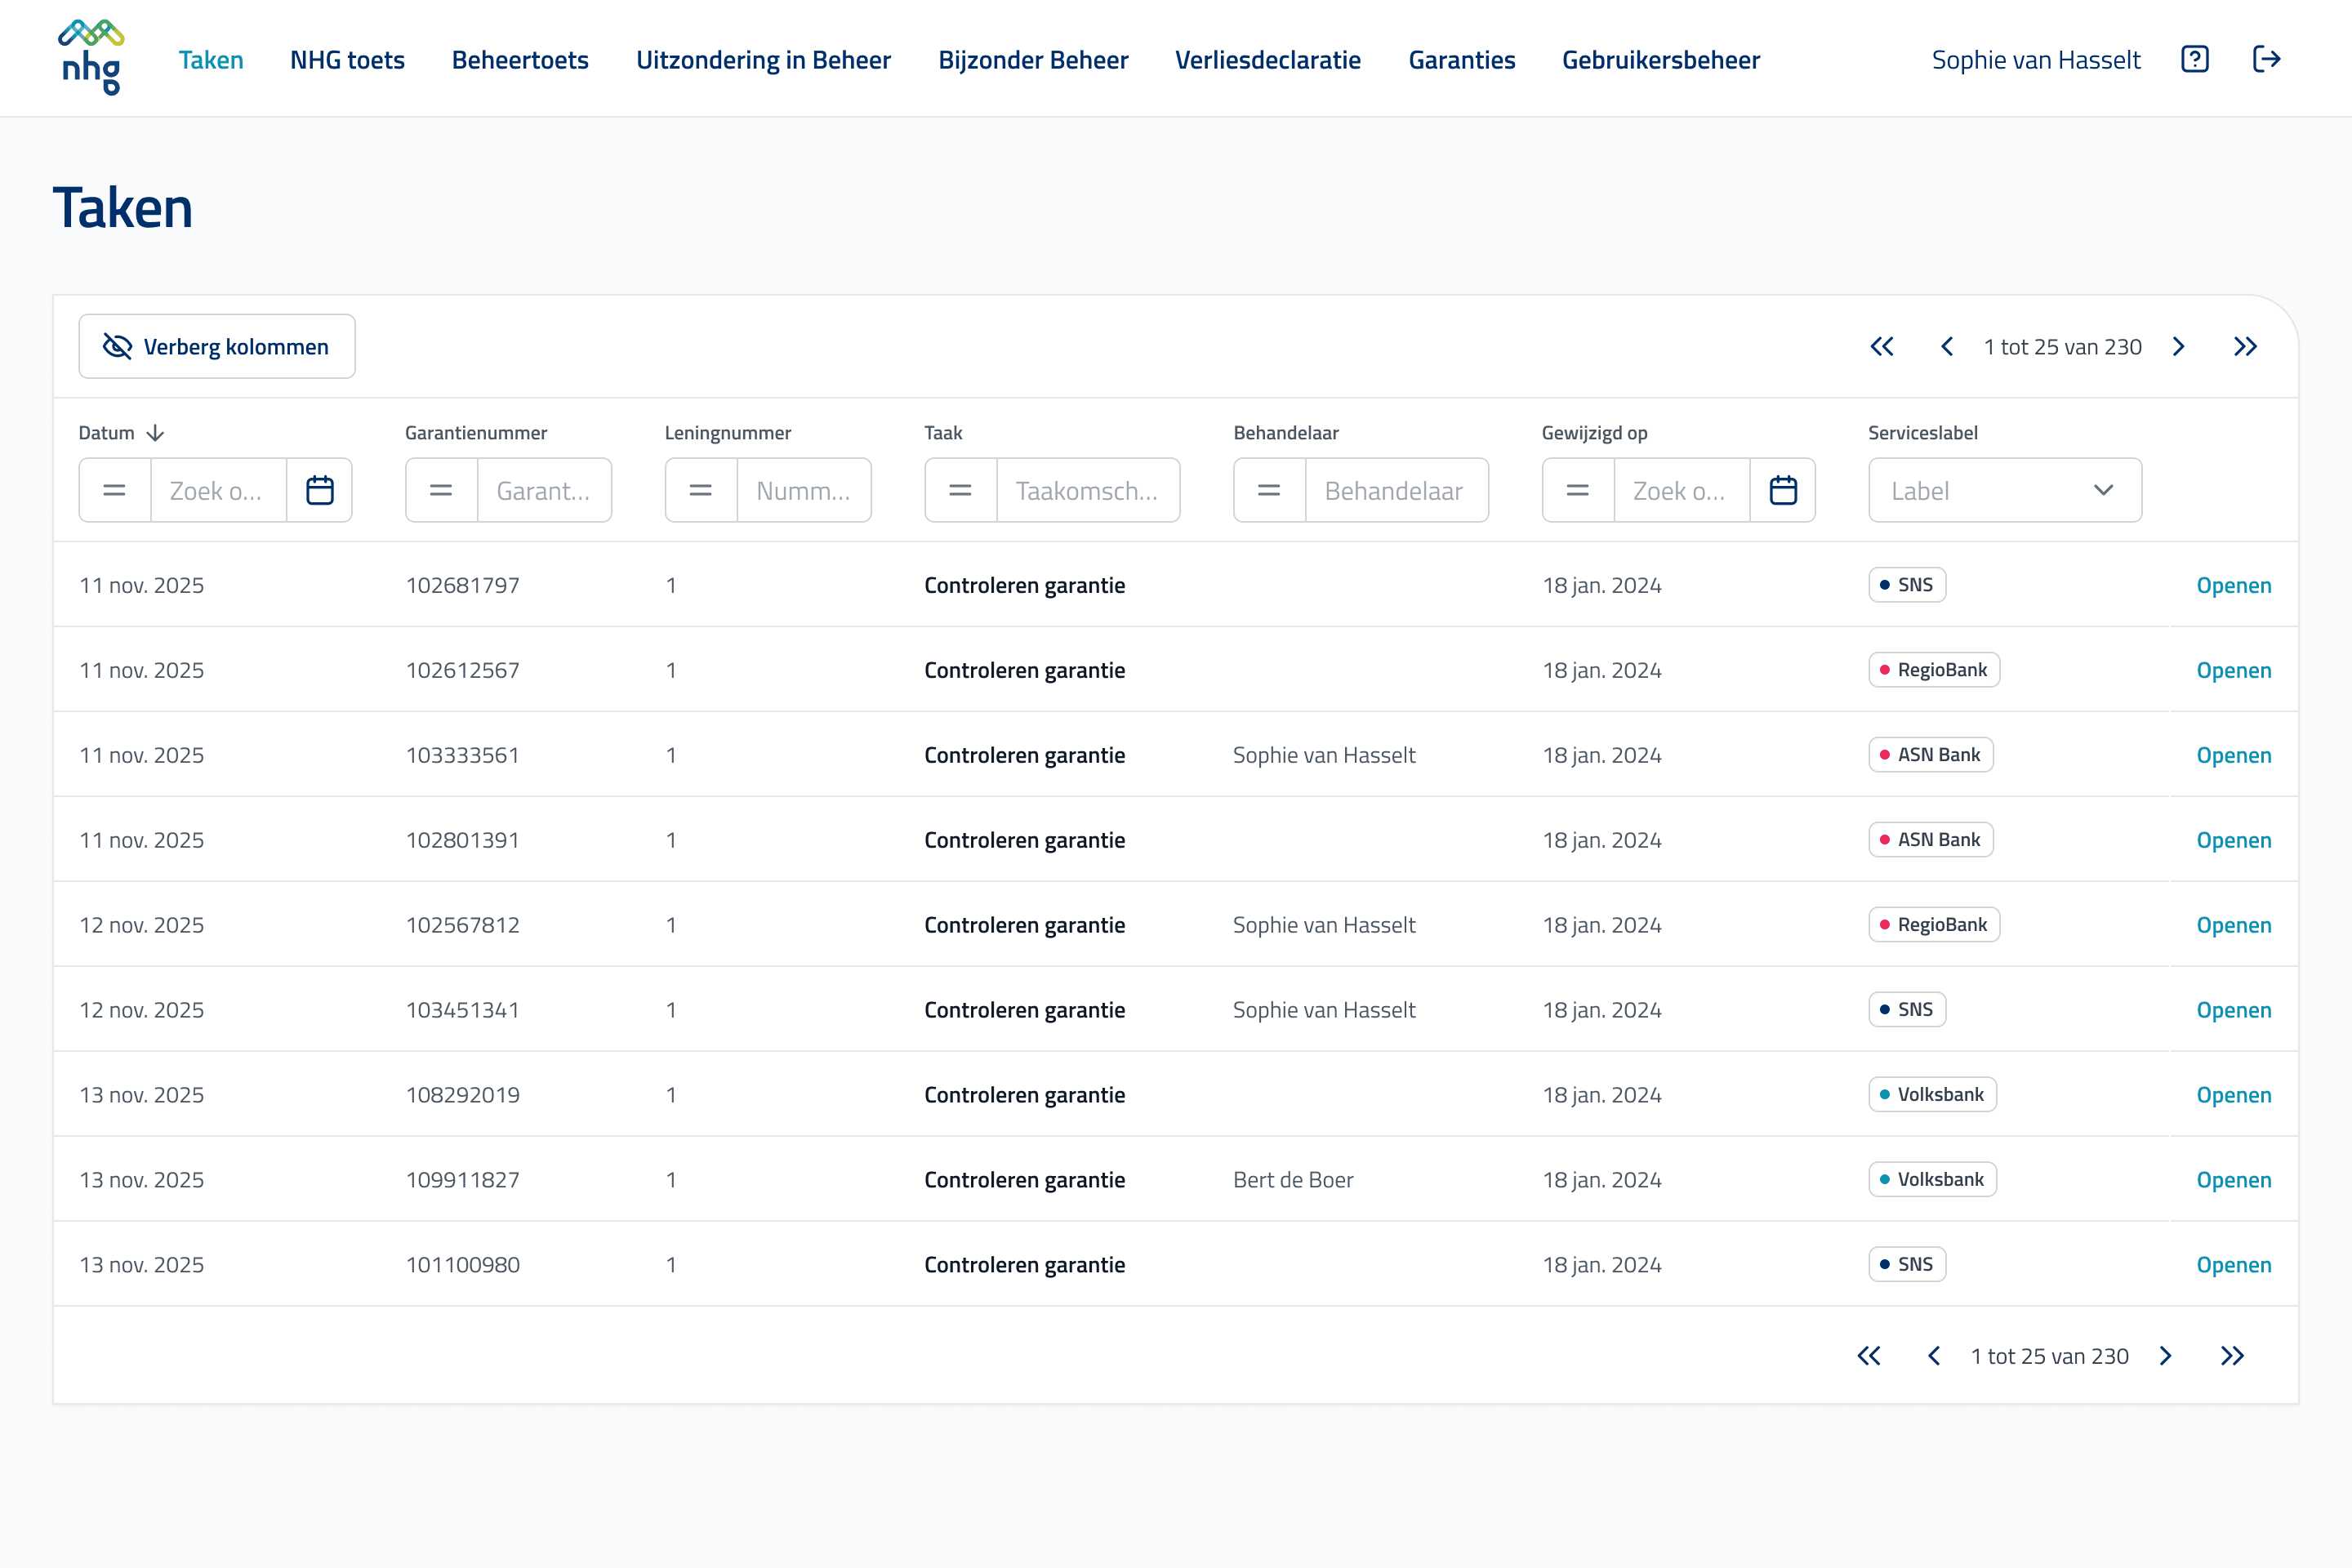Open the Verliesdeclaratie section
The width and height of the screenshot is (2352, 1568).
coord(1267,60)
